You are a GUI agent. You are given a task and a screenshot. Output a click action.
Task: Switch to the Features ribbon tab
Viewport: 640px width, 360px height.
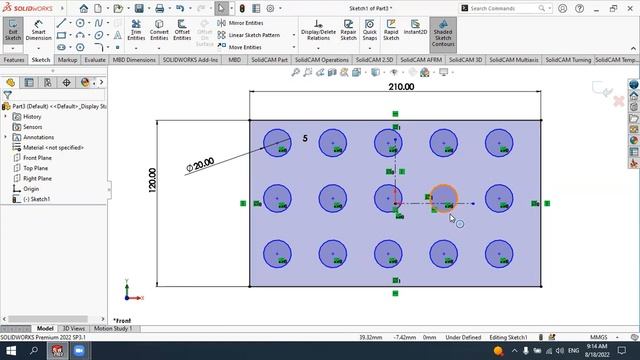click(14, 60)
